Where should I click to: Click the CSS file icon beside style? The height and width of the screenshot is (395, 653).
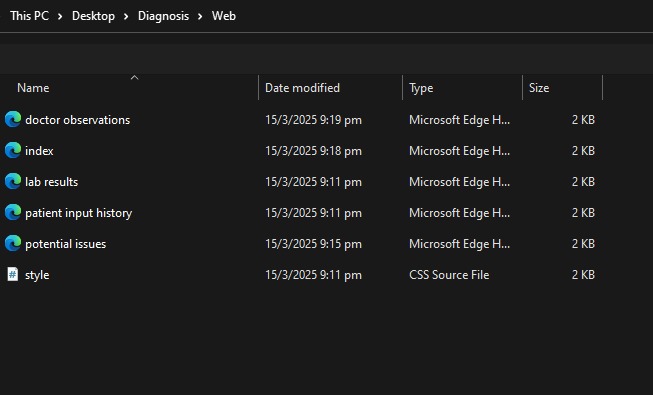(x=13, y=275)
